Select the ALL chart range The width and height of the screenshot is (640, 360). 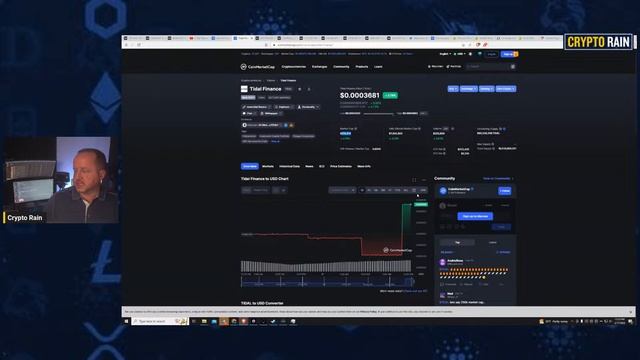[x=406, y=190]
